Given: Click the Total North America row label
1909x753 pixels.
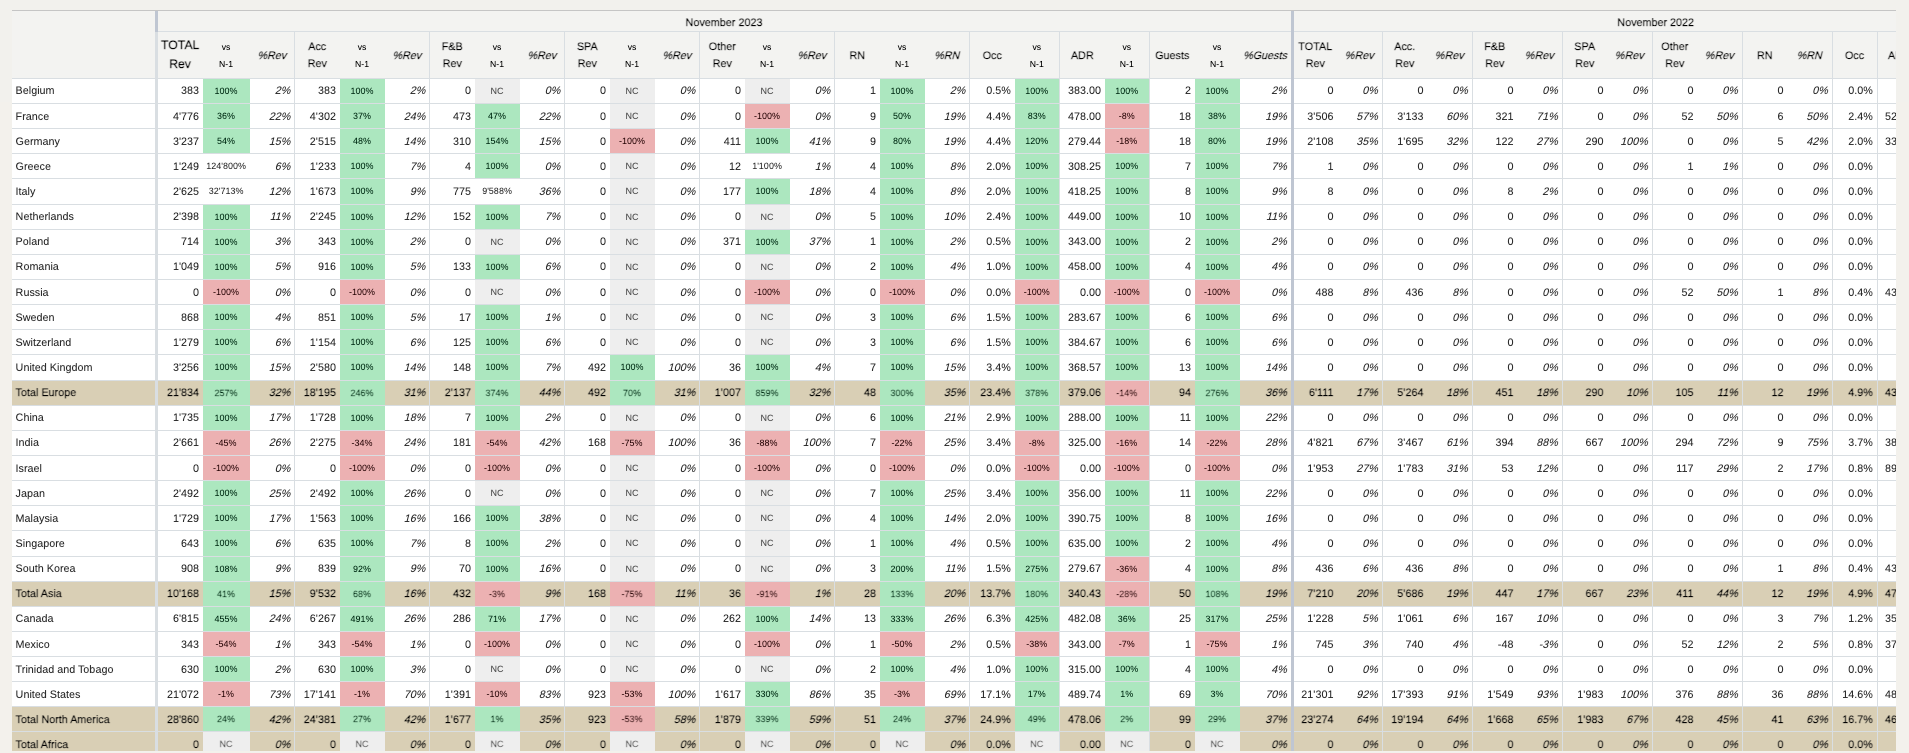Looking at the screenshot, I should pos(63,720).
